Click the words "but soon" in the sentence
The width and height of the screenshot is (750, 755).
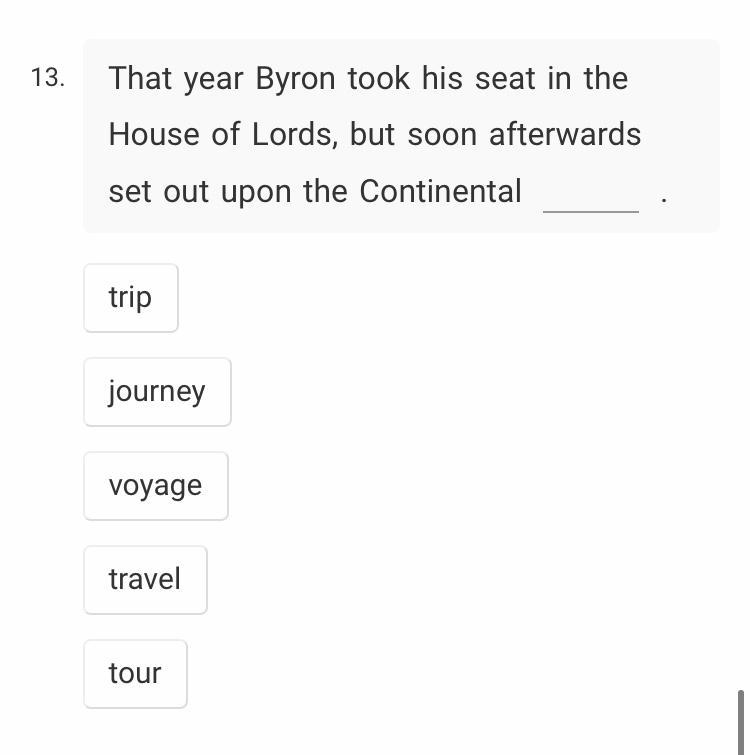click(x=413, y=134)
